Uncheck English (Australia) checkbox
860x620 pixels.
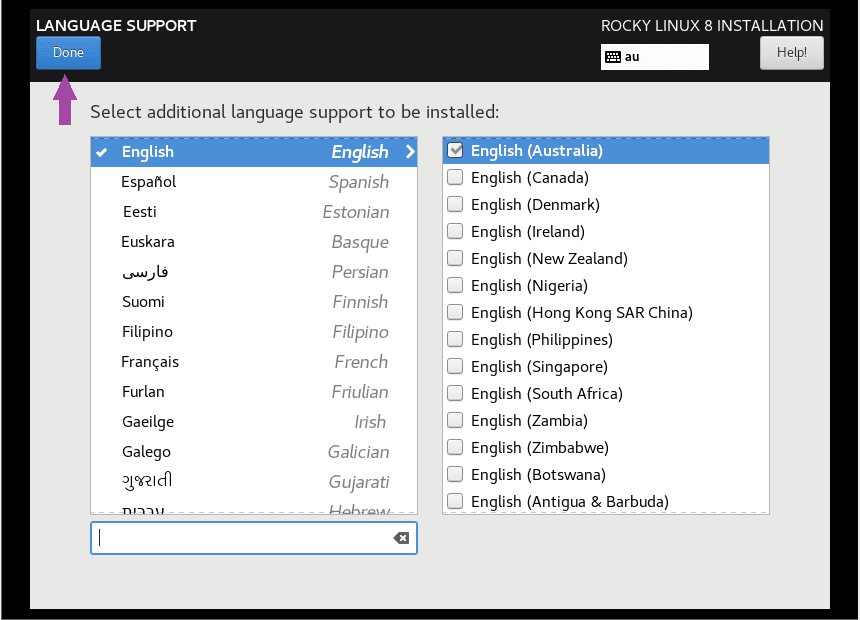(455, 150)
